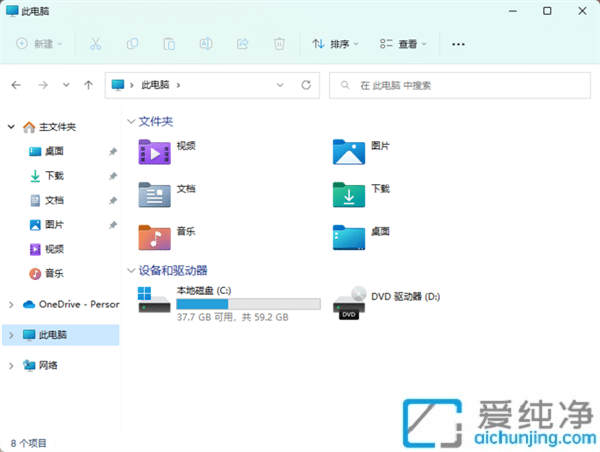Click the Paste clipboard icon
The image size is (600, 452).
[169, 44]
